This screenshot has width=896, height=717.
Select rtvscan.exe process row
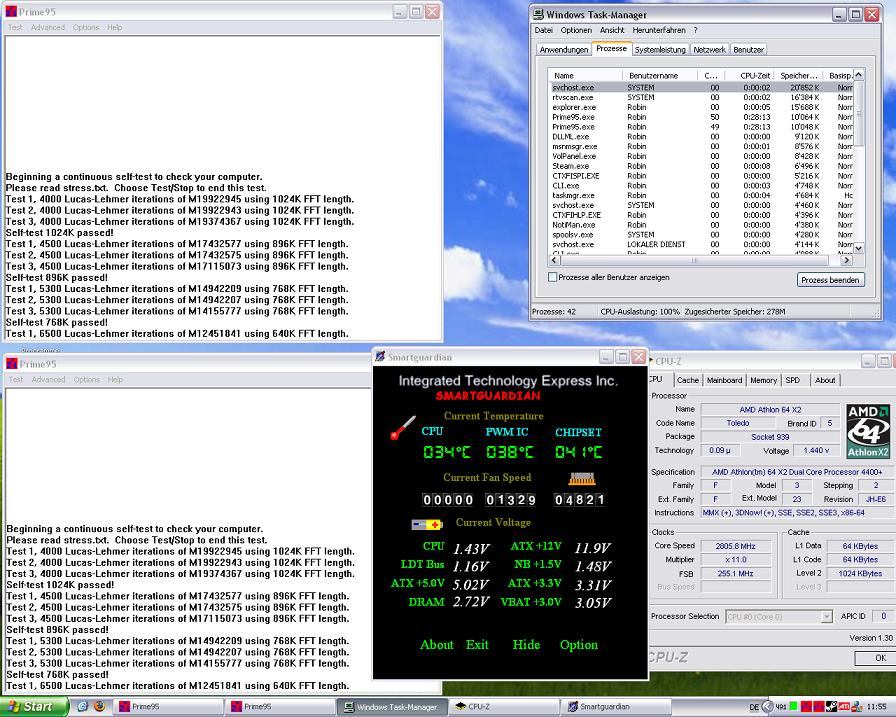coord(701,98)
